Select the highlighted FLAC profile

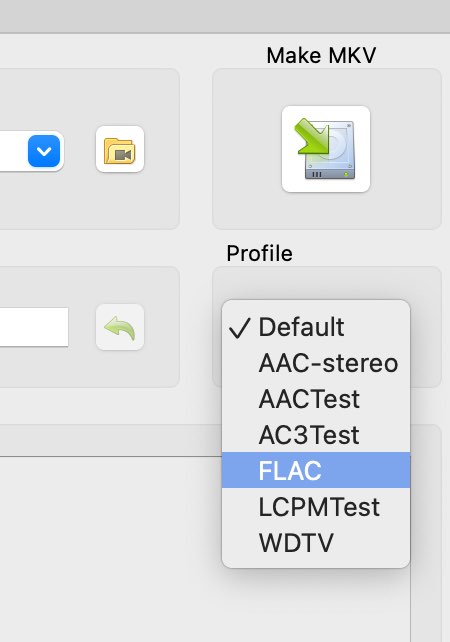pos(316,470)
